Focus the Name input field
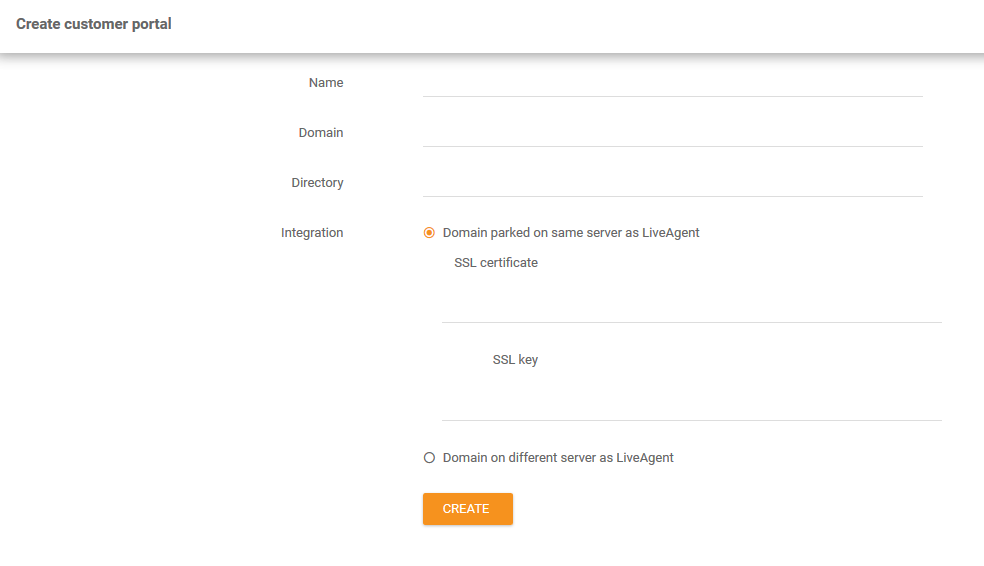The width and height of the screenshot is (984, 566). coord(672,84)
